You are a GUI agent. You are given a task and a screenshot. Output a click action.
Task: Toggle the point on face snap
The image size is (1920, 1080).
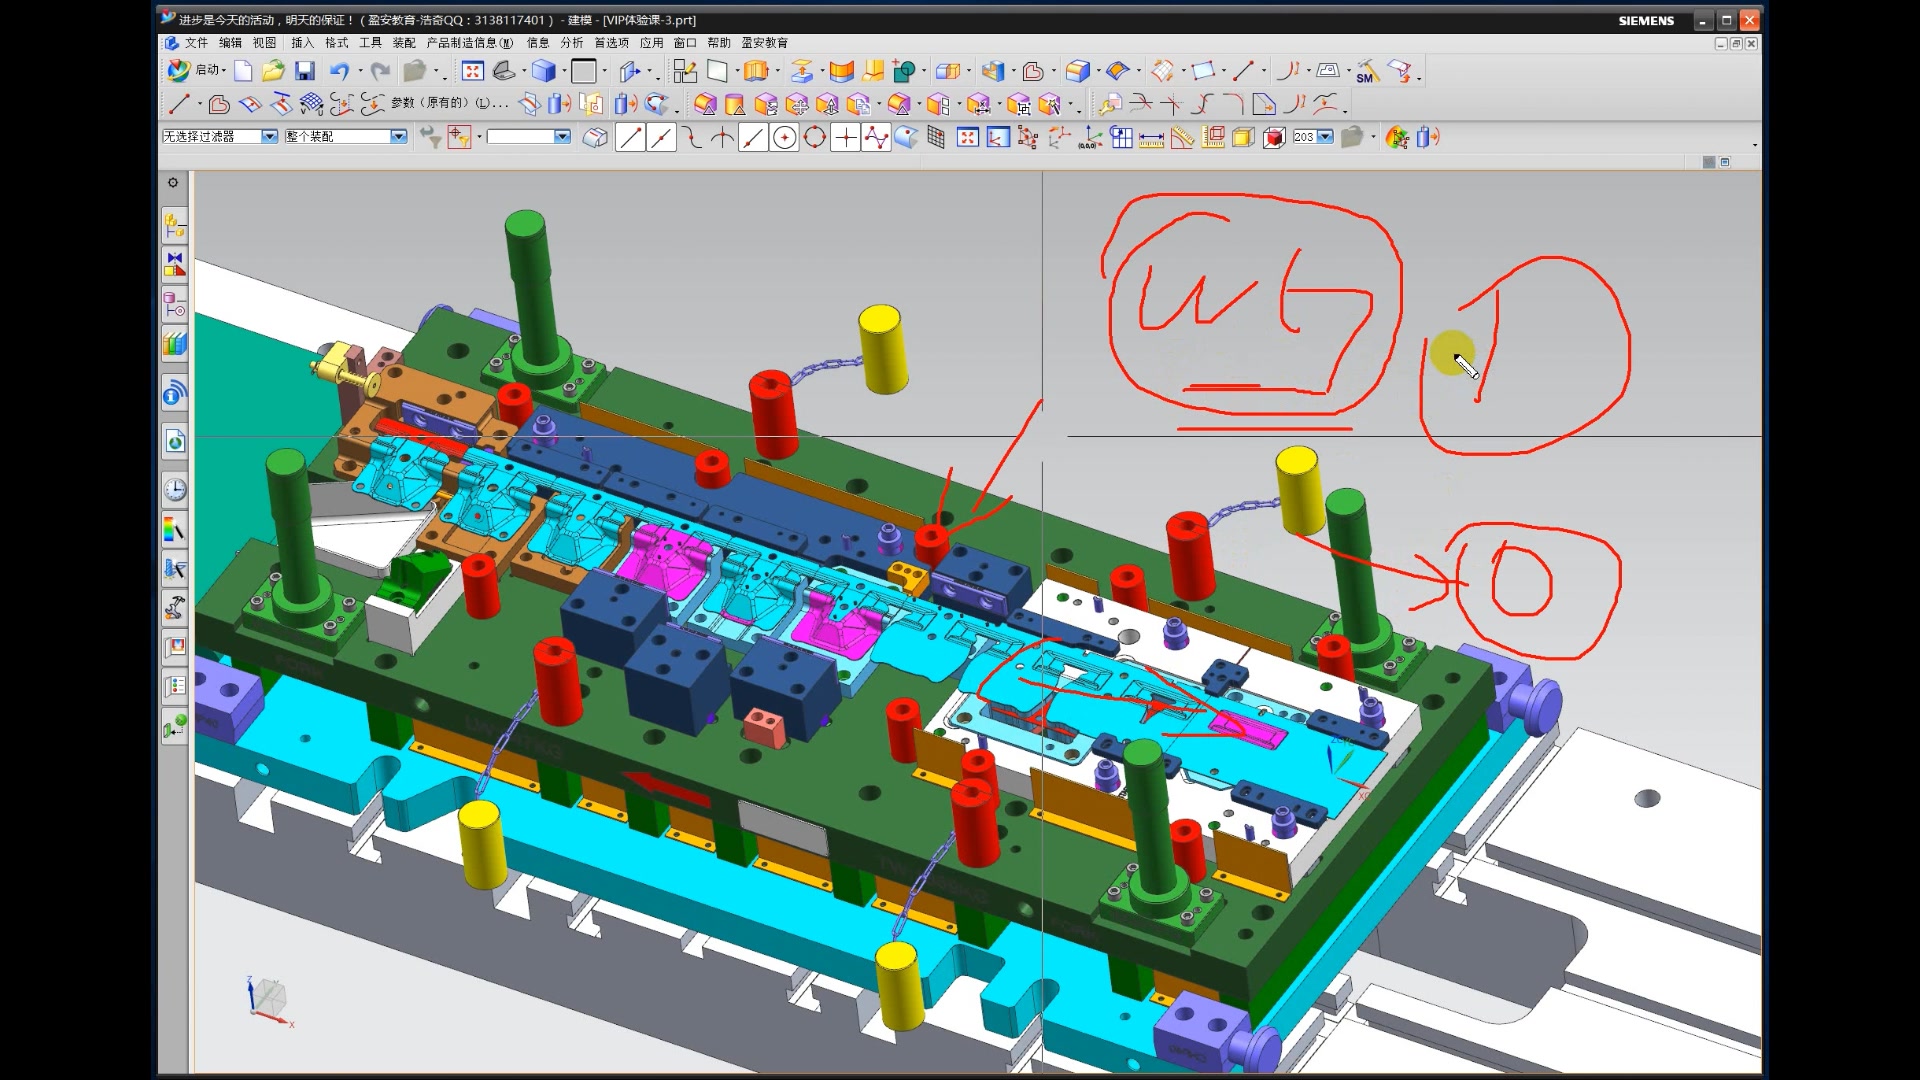[906, 138]
